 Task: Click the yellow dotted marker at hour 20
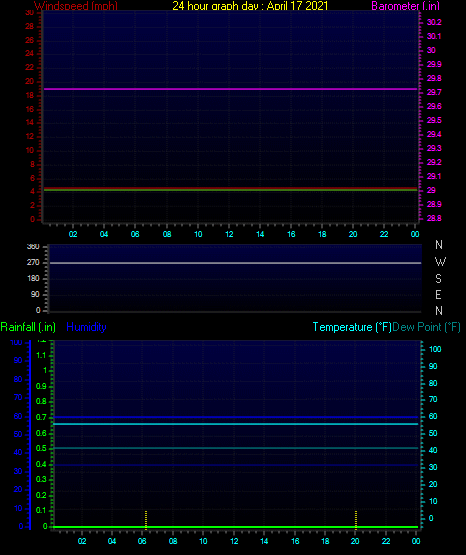pyautogui.click(x=356, y=519)
